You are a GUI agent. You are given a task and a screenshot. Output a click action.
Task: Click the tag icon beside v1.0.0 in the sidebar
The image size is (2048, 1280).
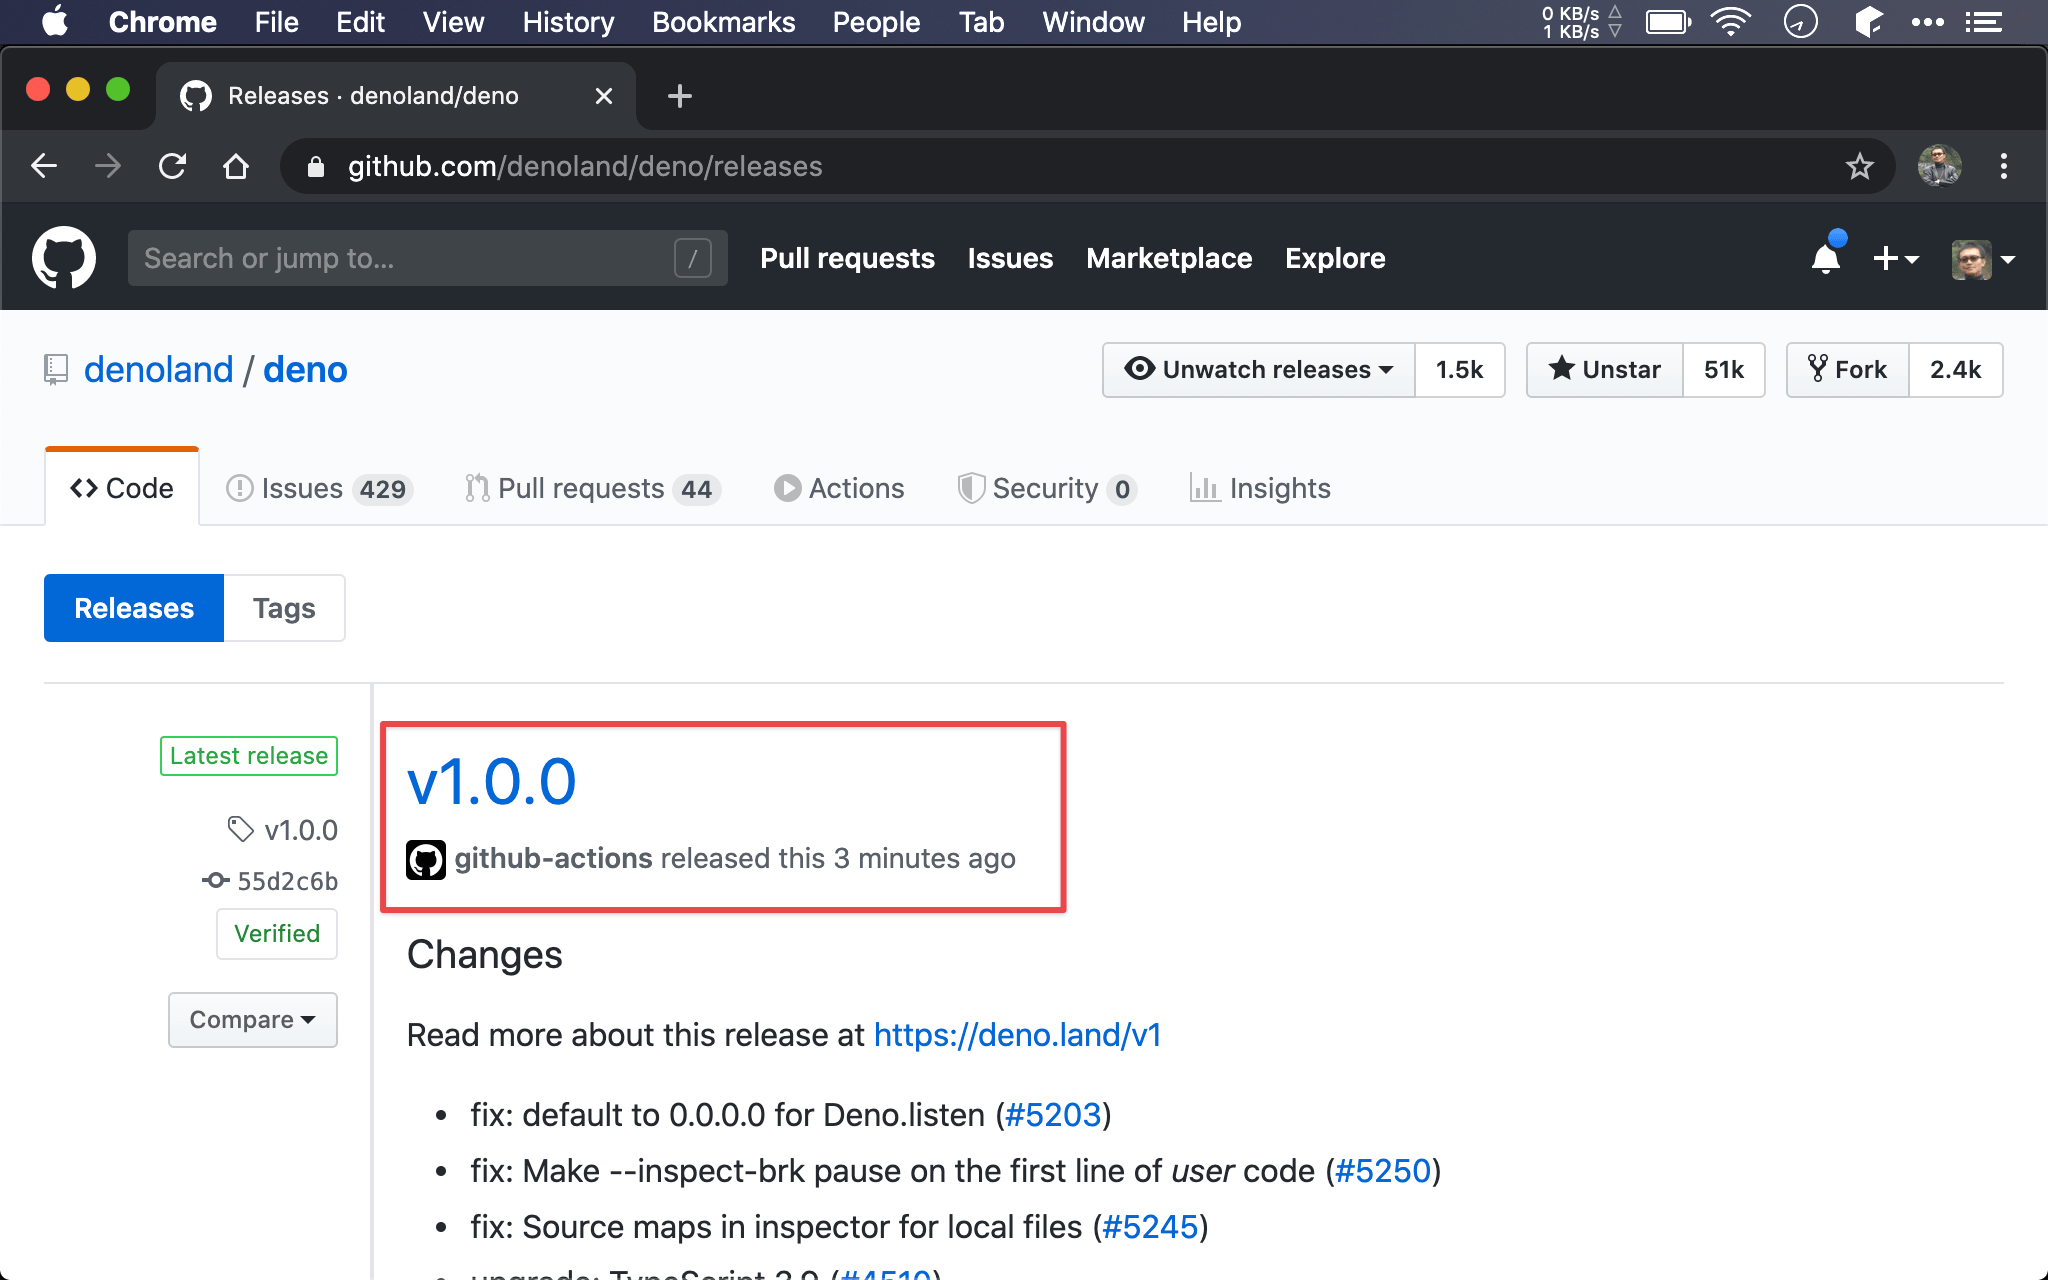pyautogui.click(x=240, y=829)
